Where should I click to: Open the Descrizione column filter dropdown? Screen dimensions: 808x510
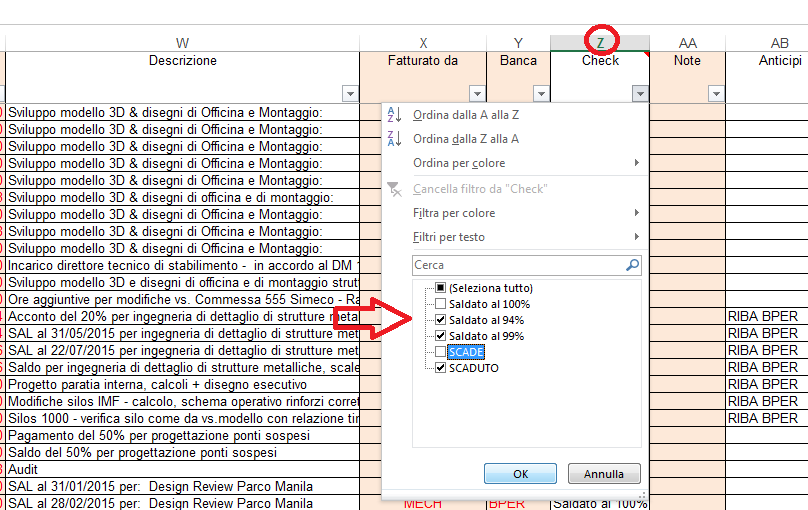(349, 94)
